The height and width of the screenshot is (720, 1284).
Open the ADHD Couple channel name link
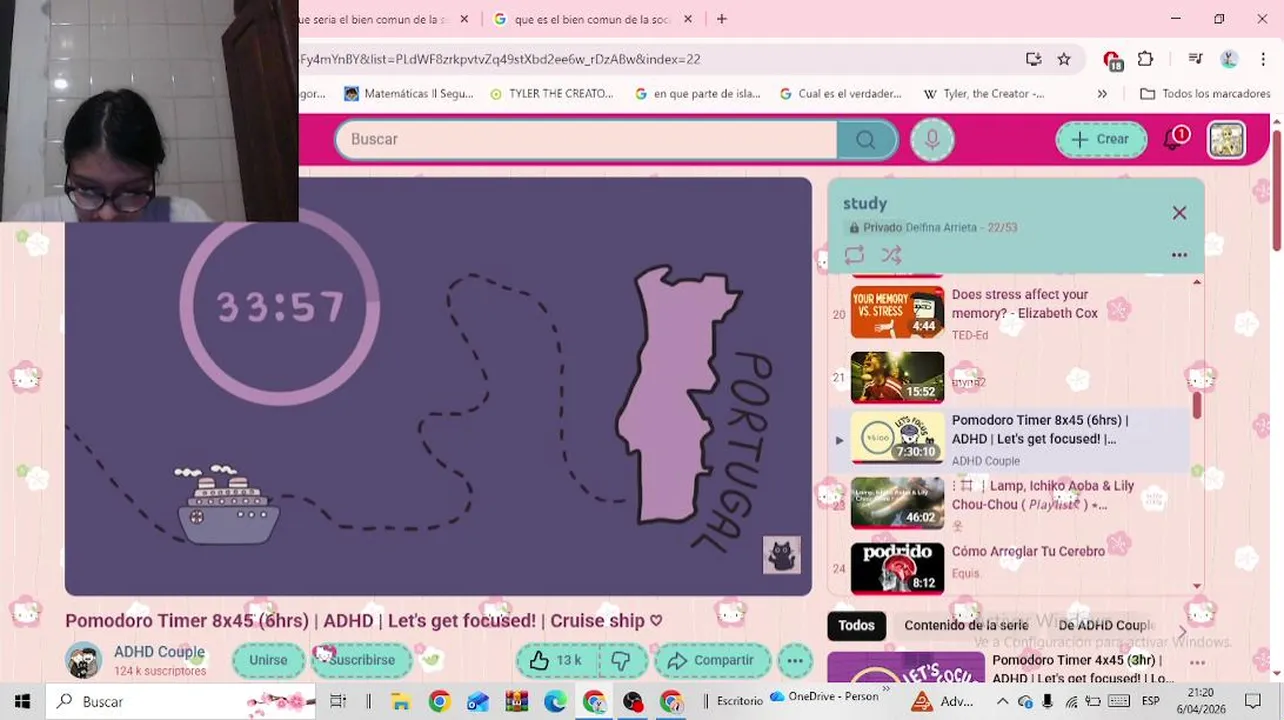pos(159,652)
